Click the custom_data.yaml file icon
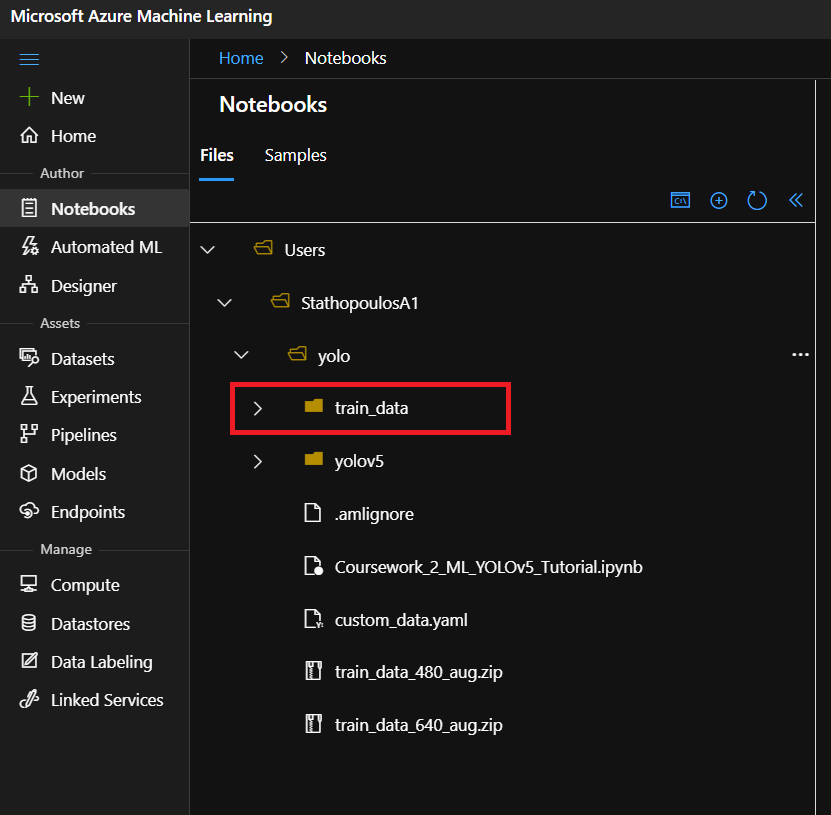The width and height of the screenshot is (831, 815). click(x=313, y=618)
